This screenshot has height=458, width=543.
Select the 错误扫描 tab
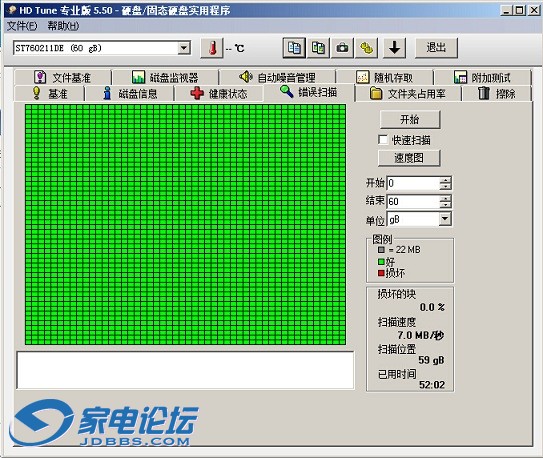[309, 92]
